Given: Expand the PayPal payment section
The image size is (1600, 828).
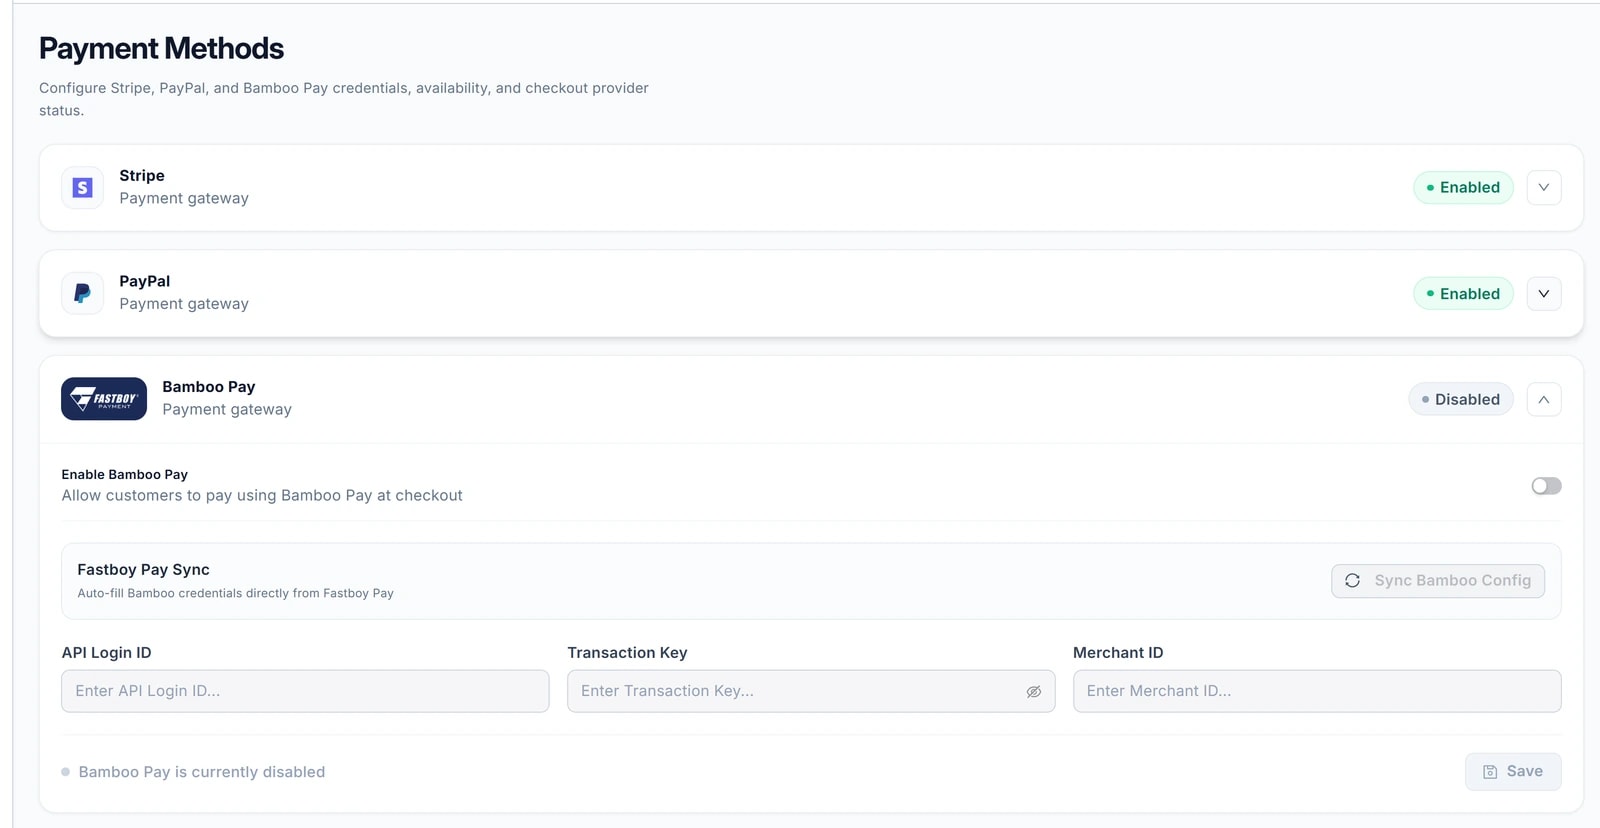Looking at the screenshot, I should coord(1544,294).
